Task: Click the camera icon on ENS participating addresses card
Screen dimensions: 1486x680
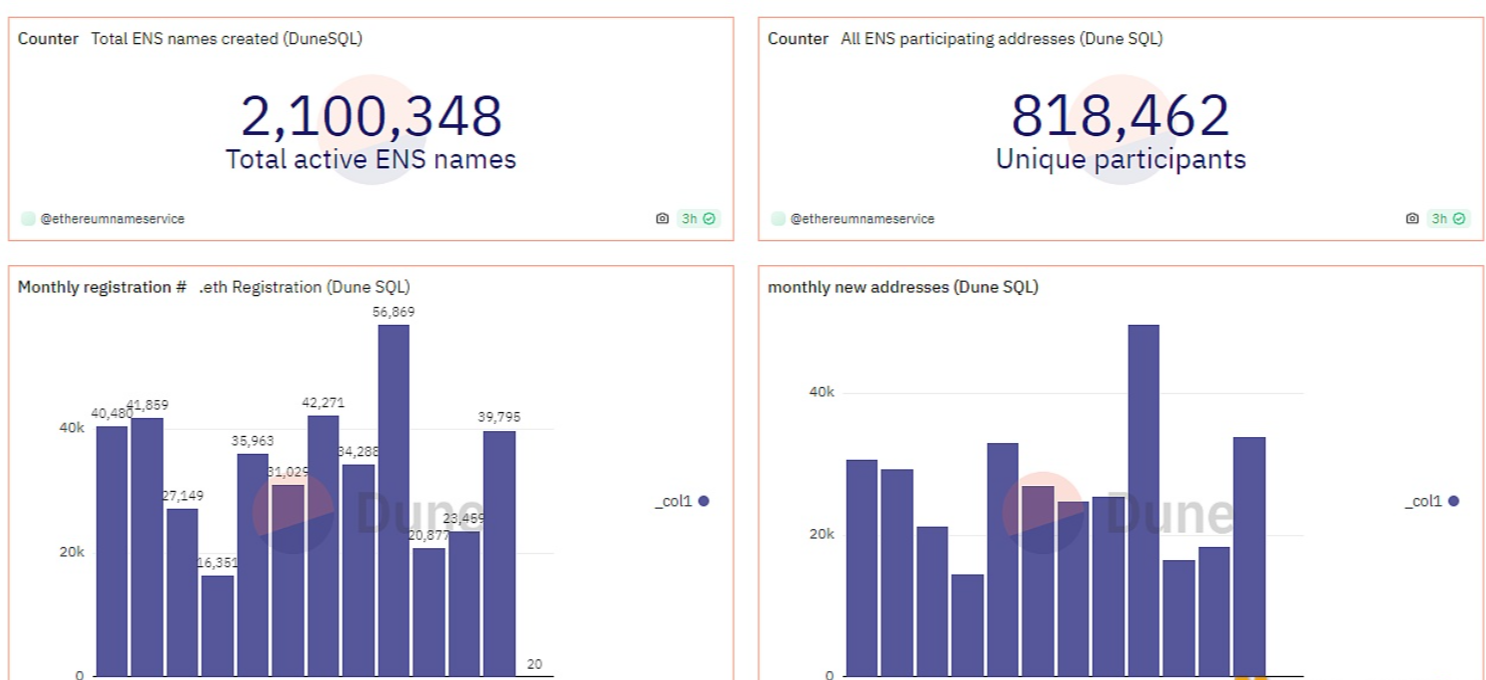Action: tap(1412, 218)
